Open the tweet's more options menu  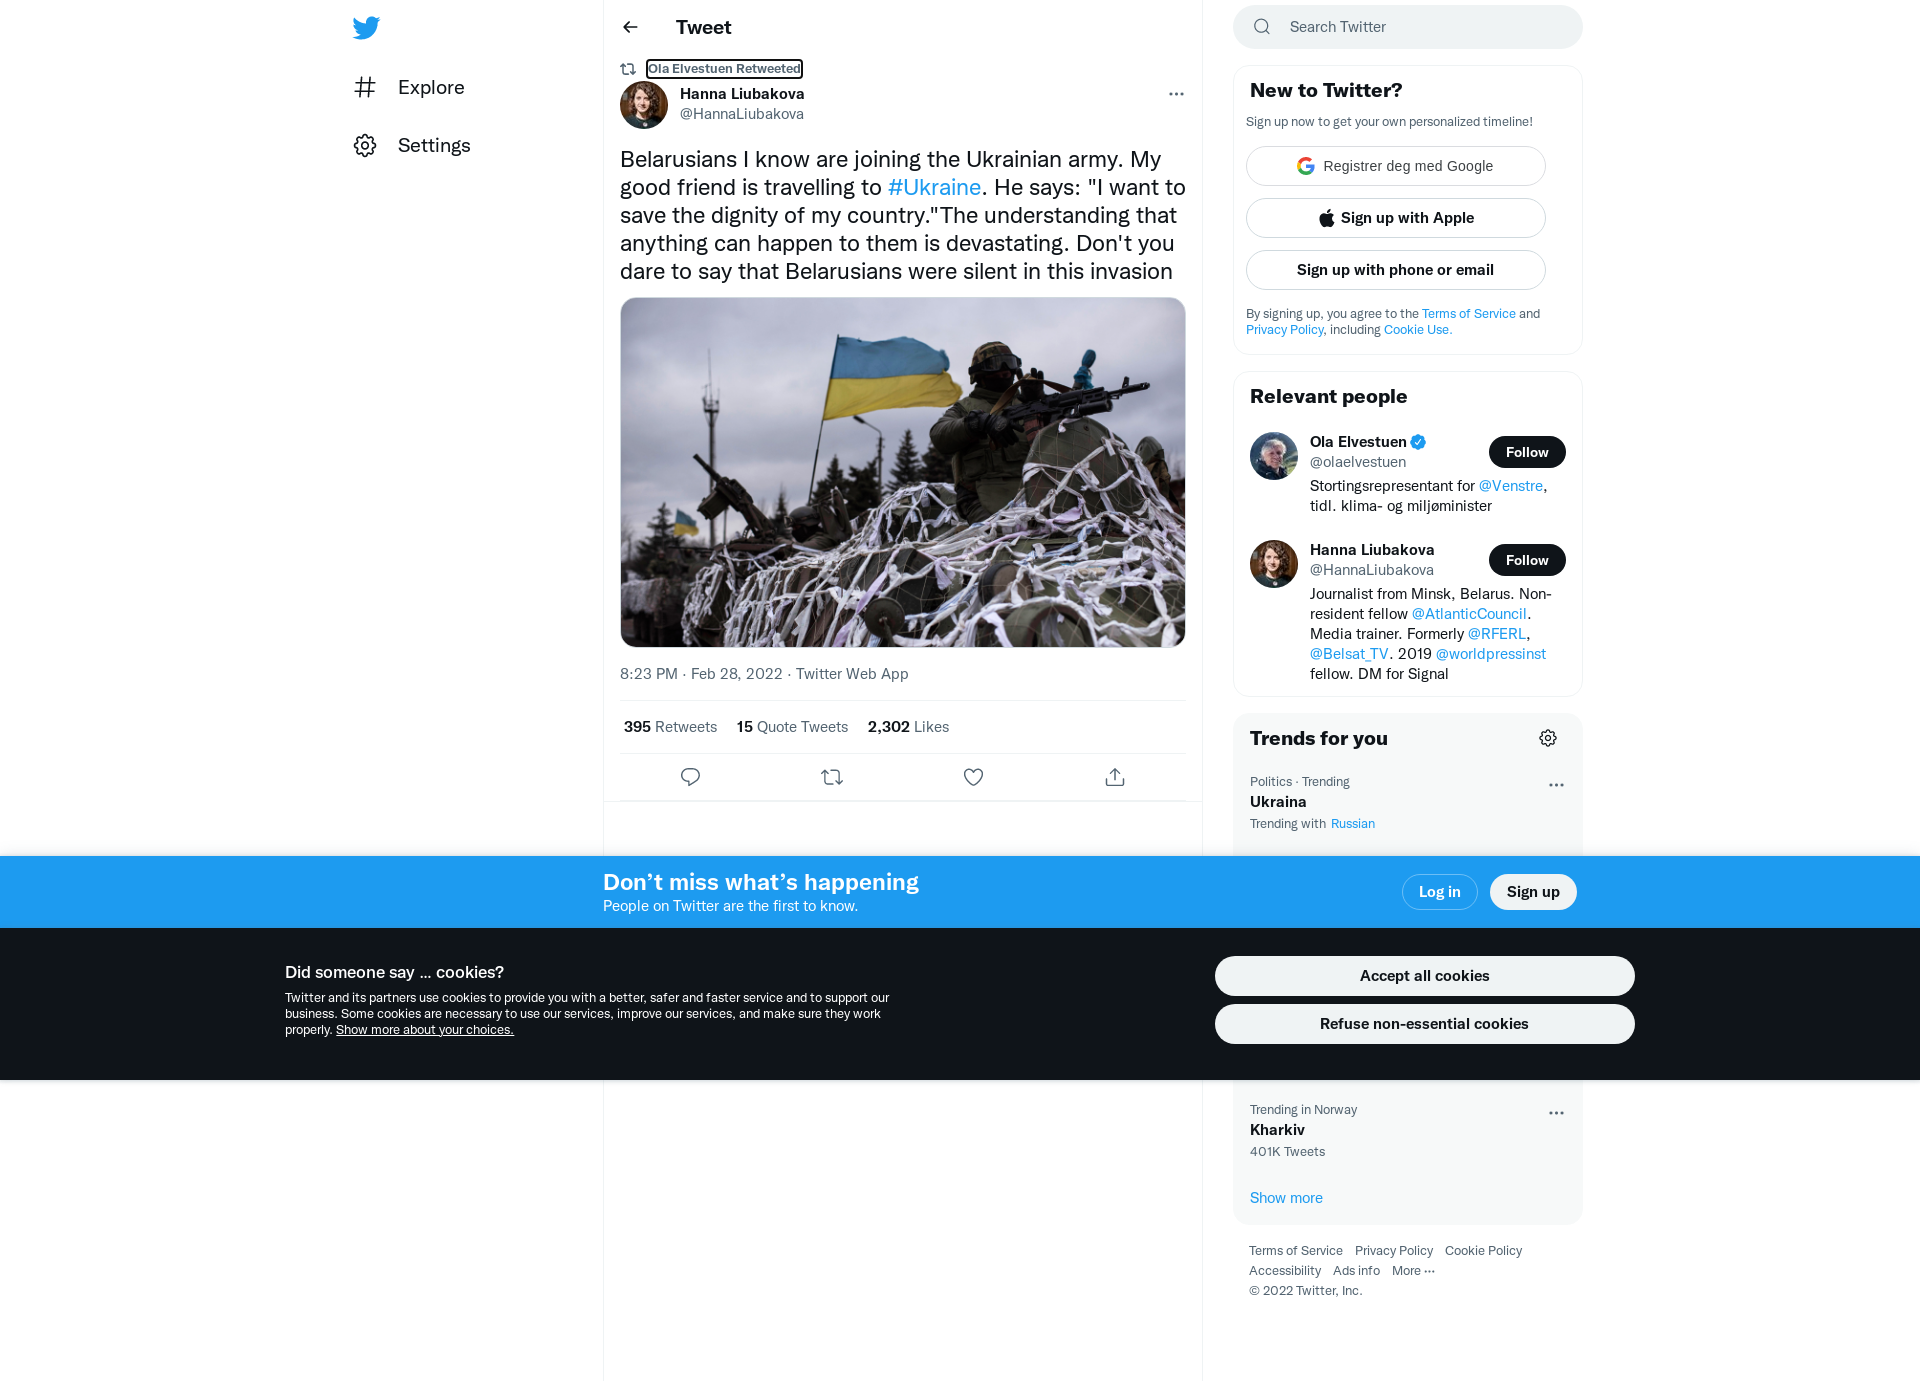coord(1176,94)
